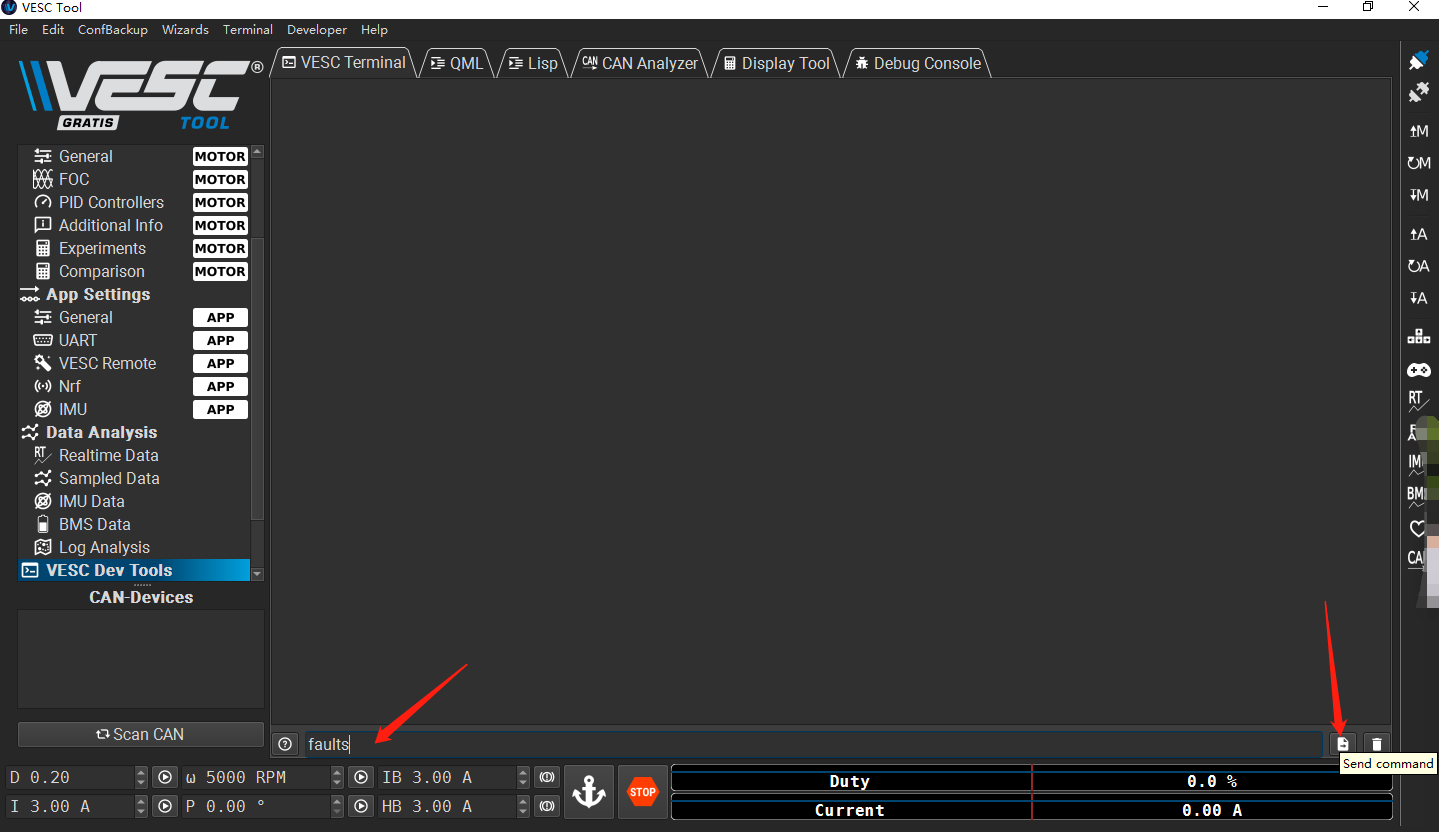Click Write Motor configuration (down arrow M)
This screenshot has height=832, width=1439.
1418,195
